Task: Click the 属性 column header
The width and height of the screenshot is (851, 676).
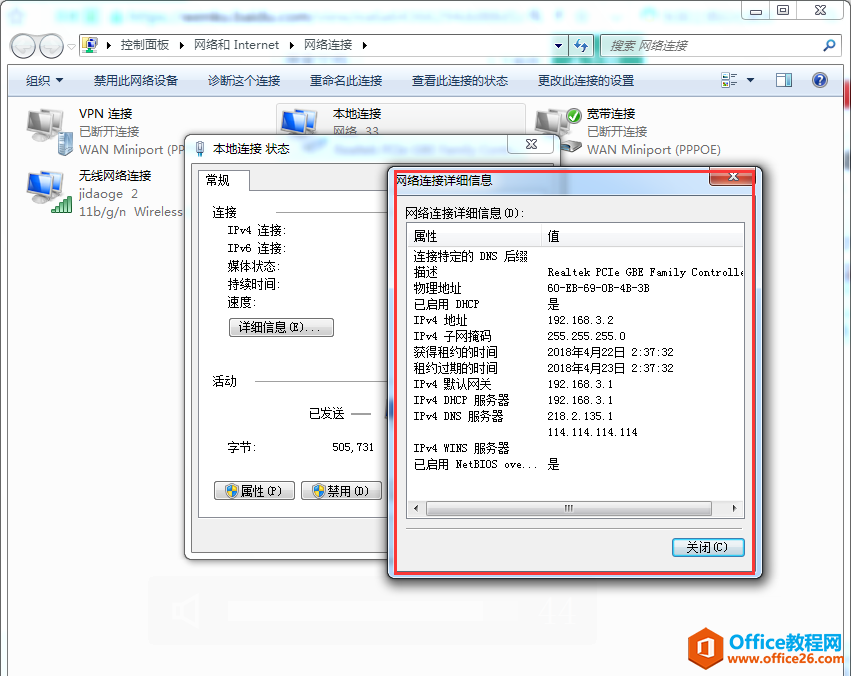Action: pos(474,236)
